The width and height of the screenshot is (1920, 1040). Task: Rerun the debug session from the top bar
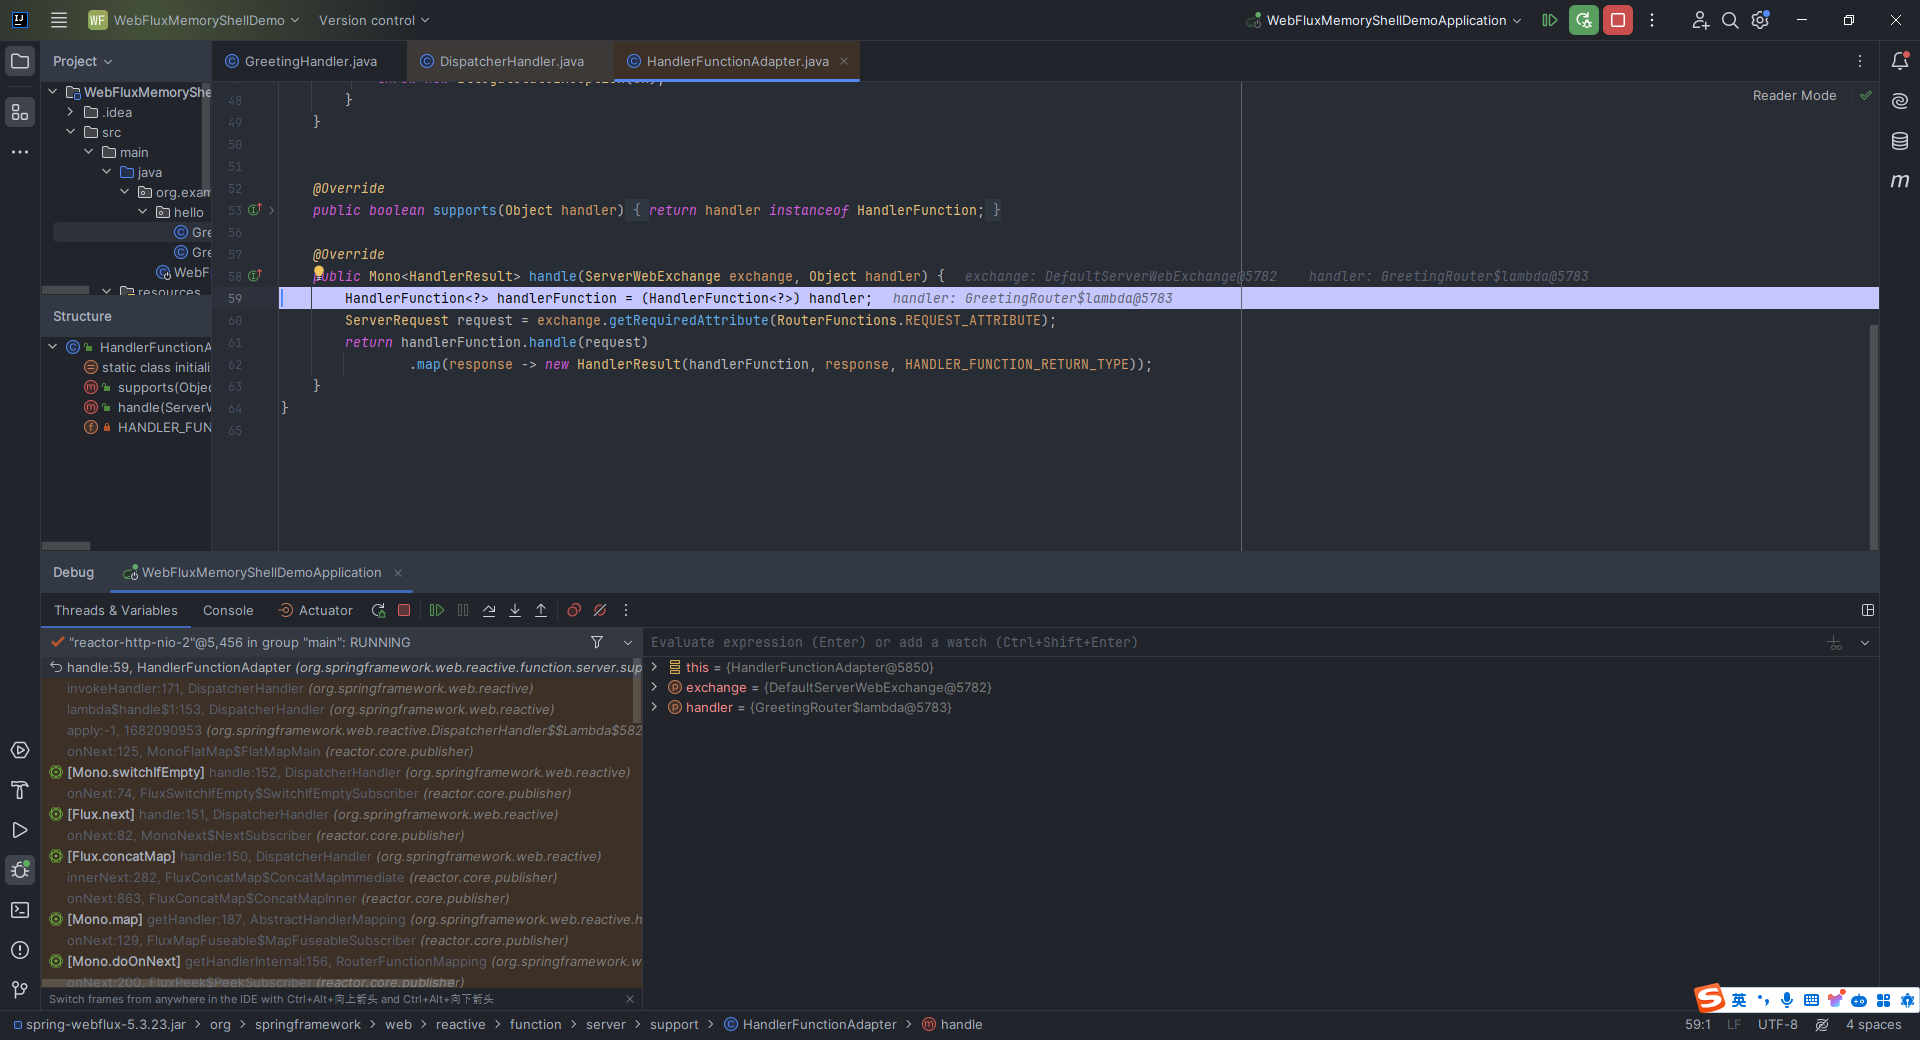click(x=1584, y=20)
